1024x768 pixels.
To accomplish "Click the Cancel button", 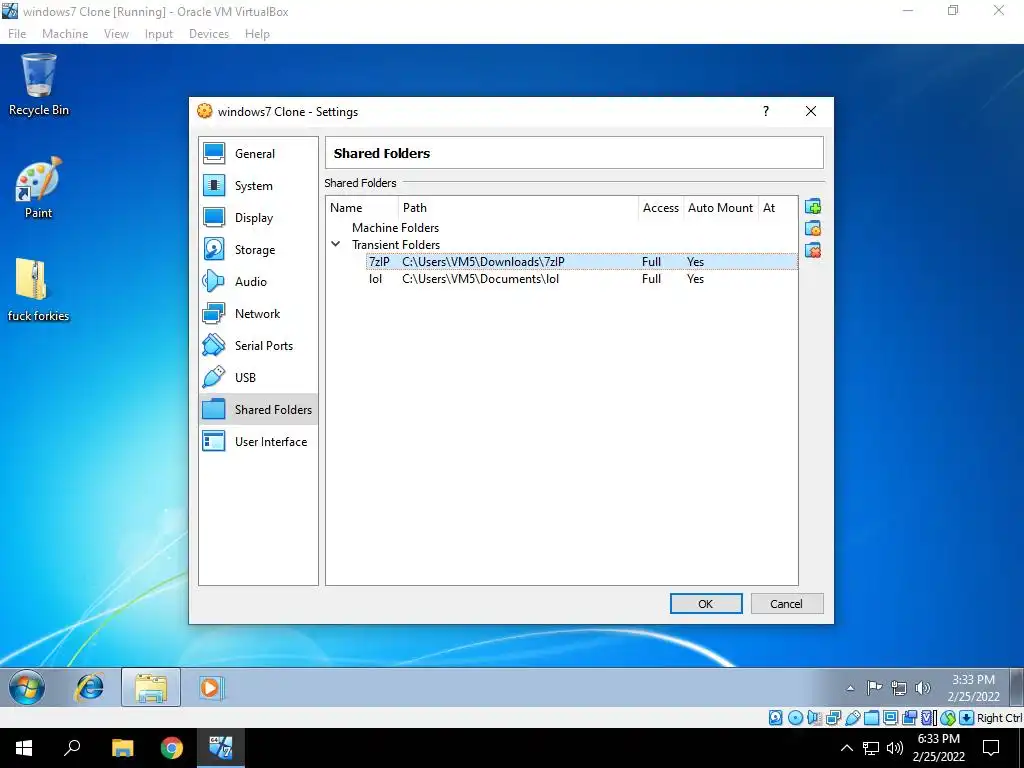I will 787,603.
